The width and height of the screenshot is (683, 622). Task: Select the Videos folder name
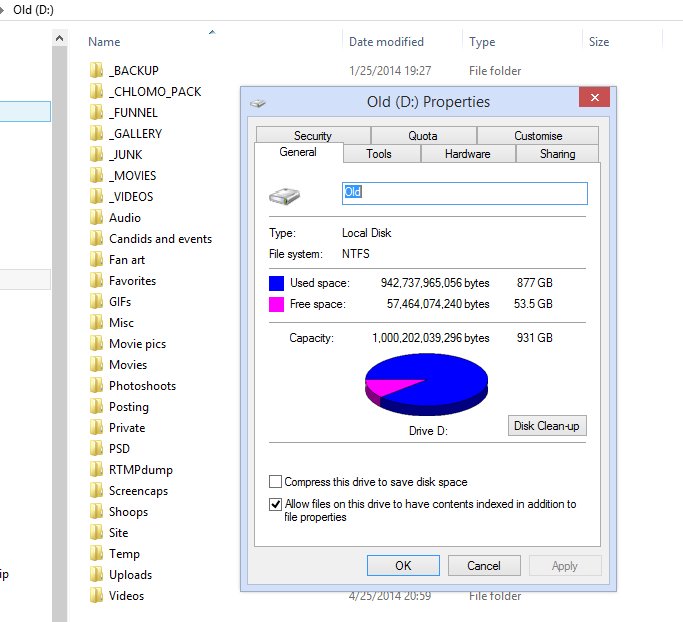tap(126, 595)
